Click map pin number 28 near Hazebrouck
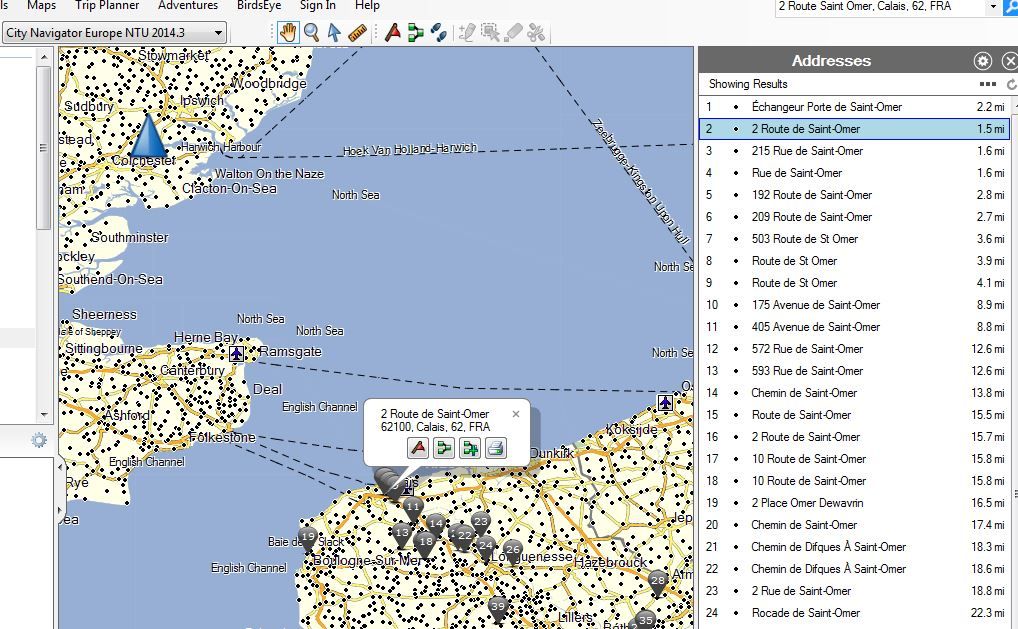 click(658, 583)
